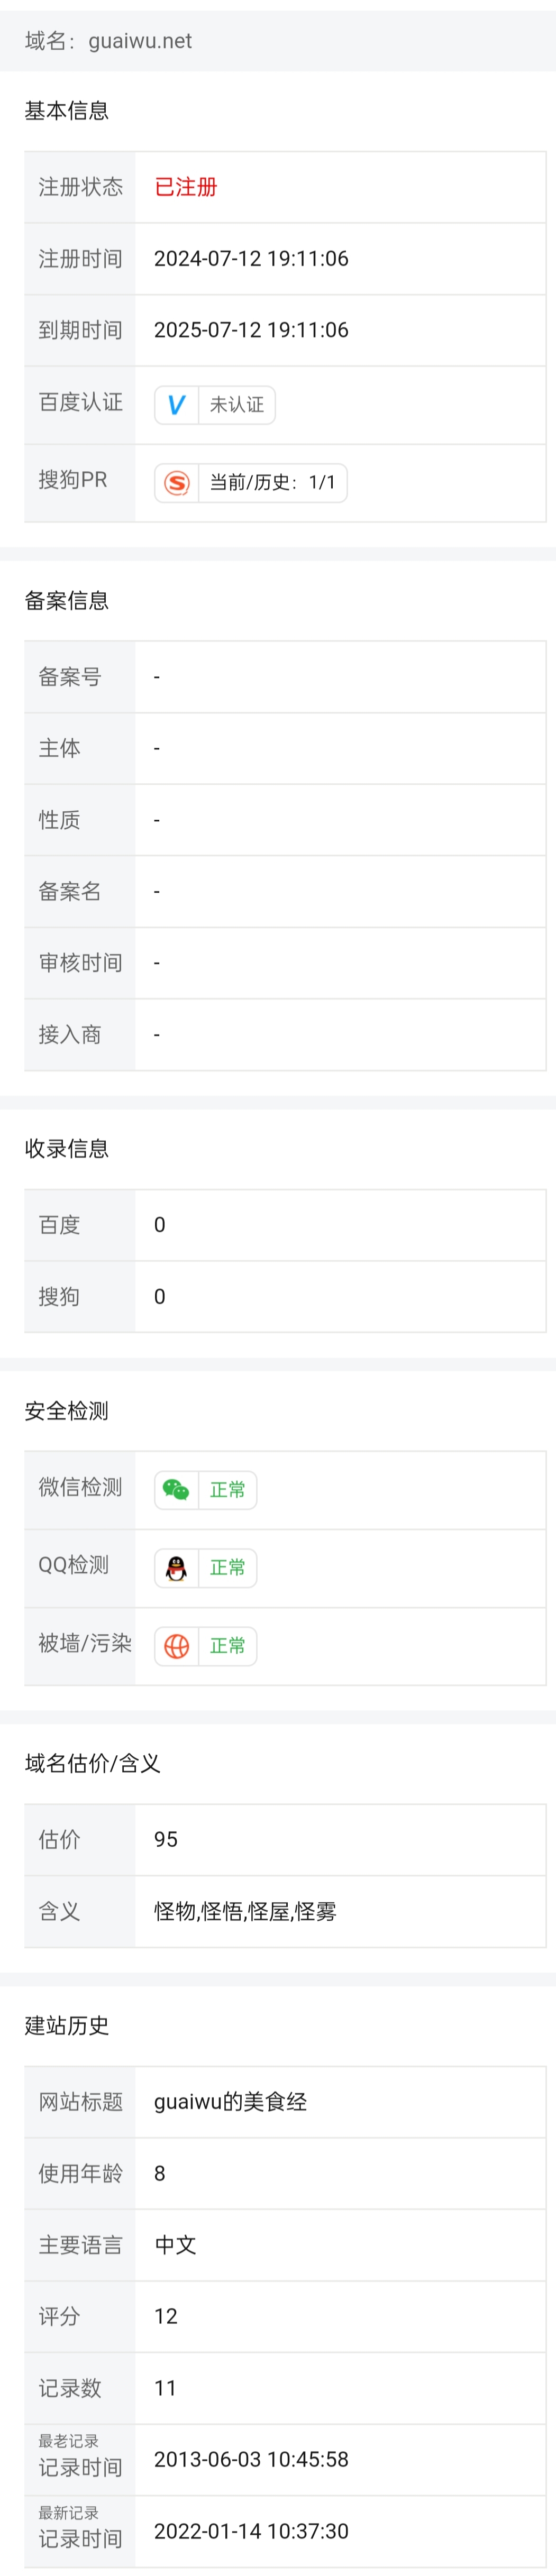
Task: Click the globe icon for 被墙/污染
Action: click(176, 1646)
